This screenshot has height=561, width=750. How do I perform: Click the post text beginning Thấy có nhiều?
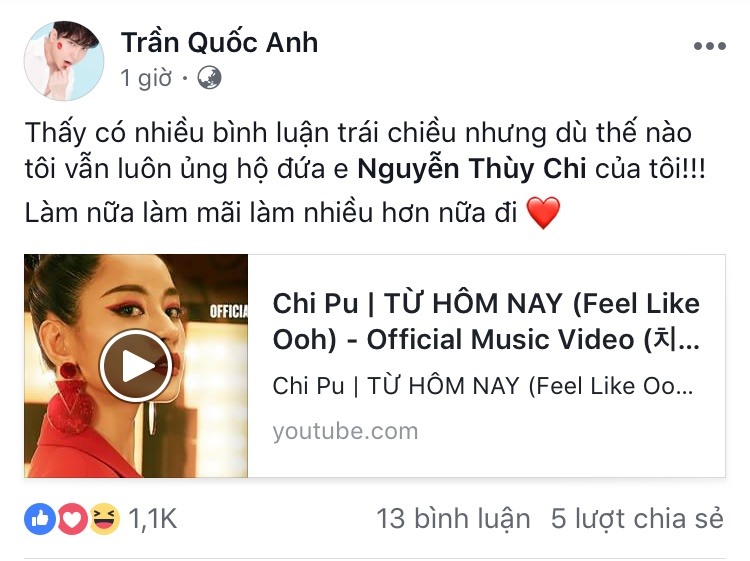coord(365,173)
